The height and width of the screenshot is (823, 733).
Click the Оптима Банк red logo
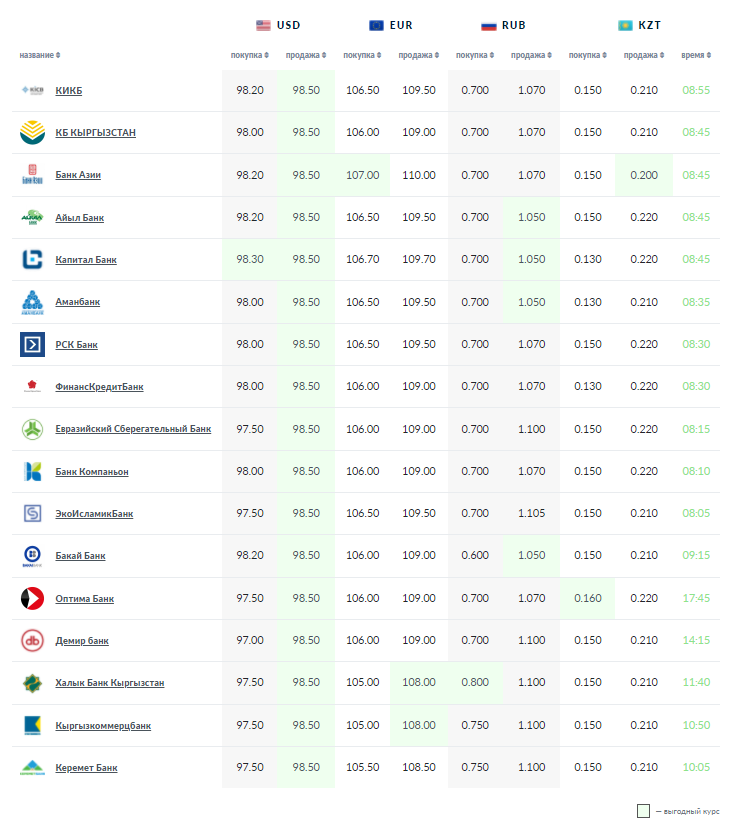coord(32,599)
